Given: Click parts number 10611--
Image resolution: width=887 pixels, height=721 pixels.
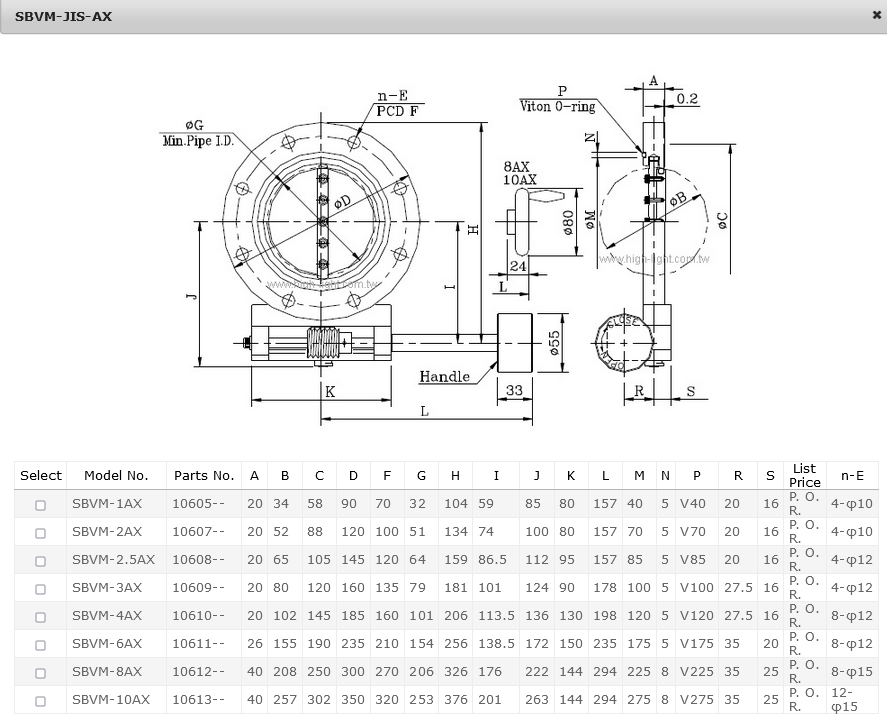Looking at the screenshot, I should coord(199,644).
